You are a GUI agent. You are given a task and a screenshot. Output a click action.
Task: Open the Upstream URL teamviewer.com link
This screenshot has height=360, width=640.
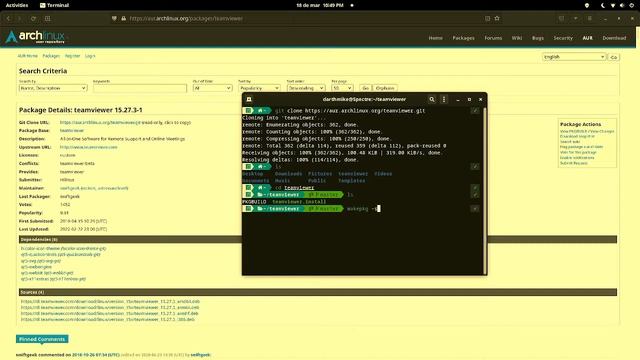[89, 147]
